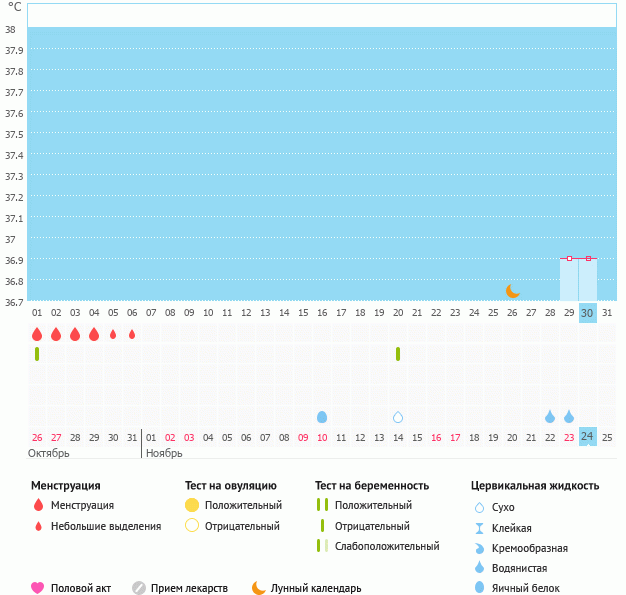Click the grey medication icon in the legend
626x595 pixels.
139,588
